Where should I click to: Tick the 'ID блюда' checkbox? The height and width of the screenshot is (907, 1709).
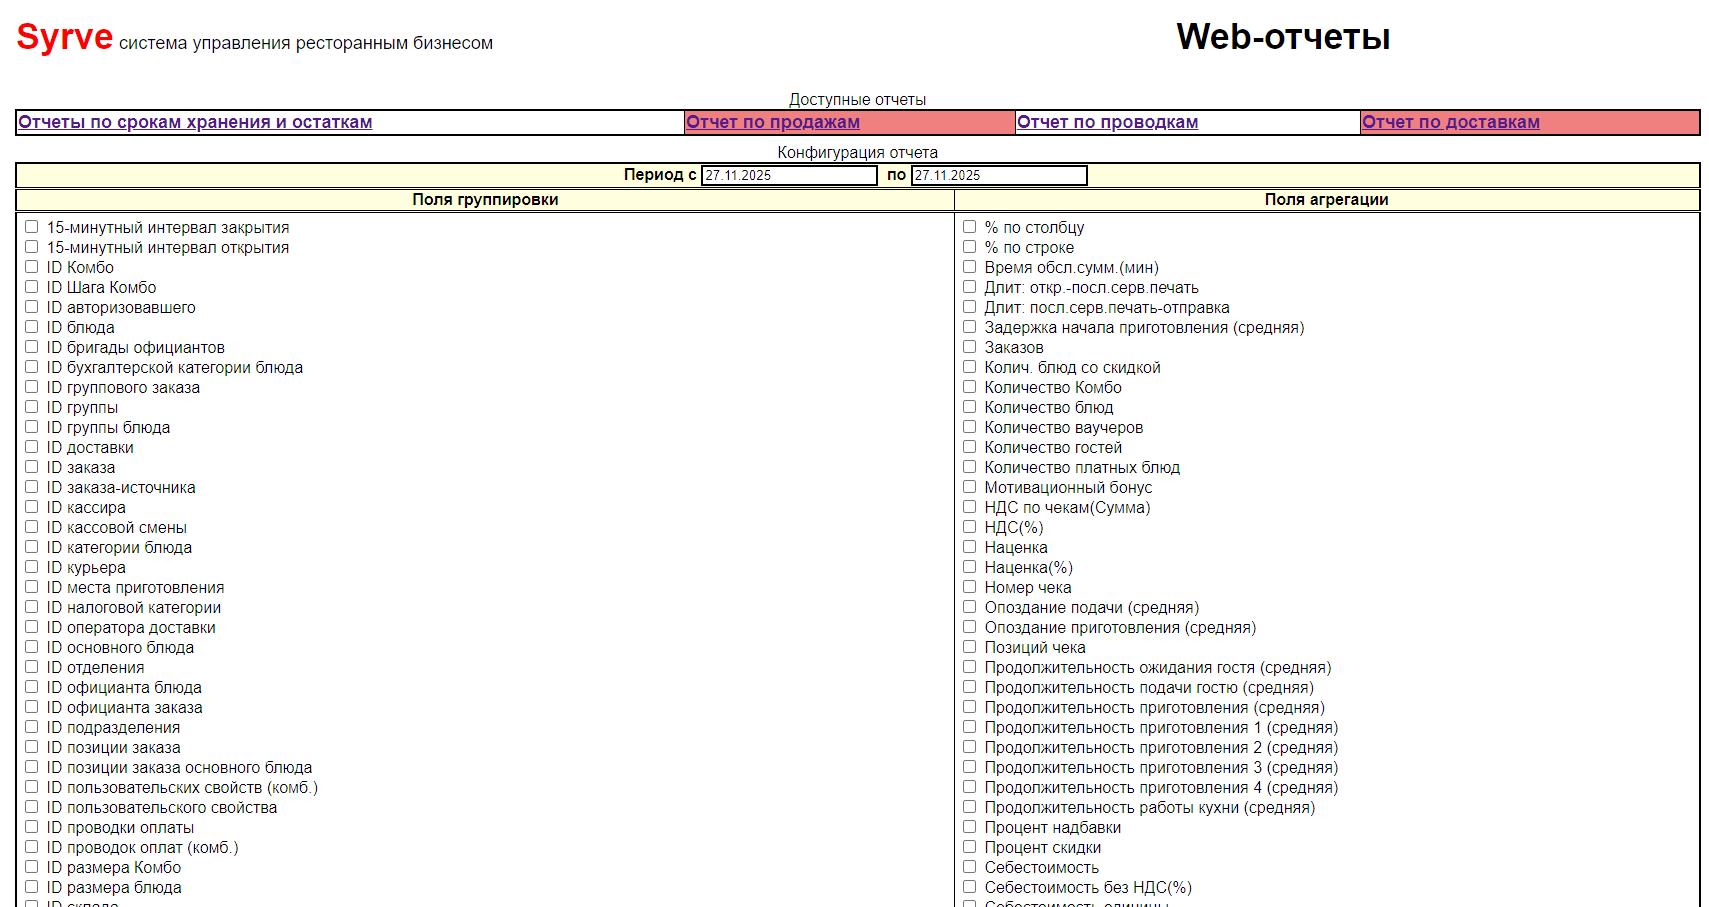32,327
